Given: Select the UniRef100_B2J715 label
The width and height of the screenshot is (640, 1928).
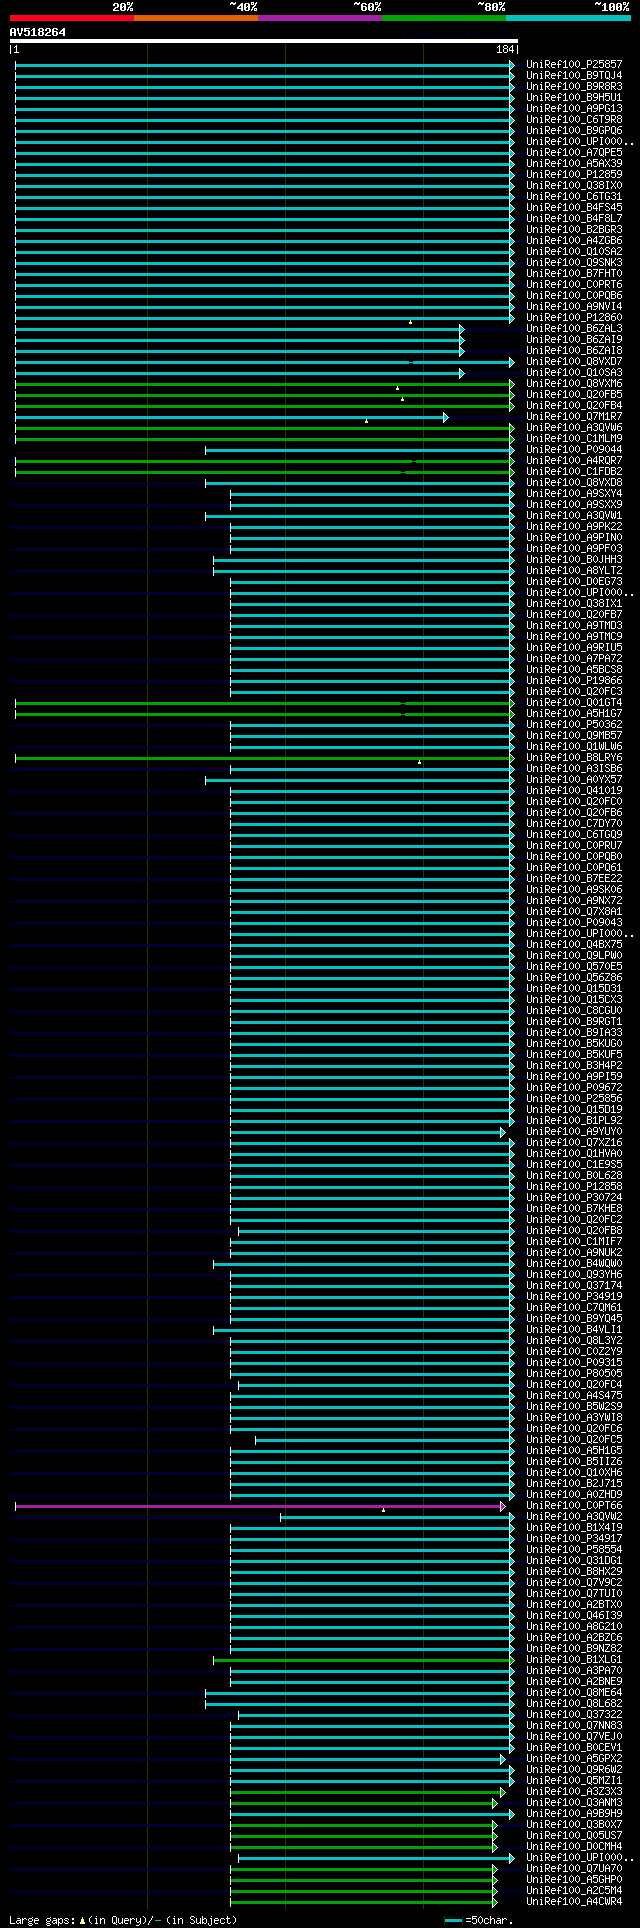Looking at the screenshot, I should pyautogui.click(x=574, y=1484).
